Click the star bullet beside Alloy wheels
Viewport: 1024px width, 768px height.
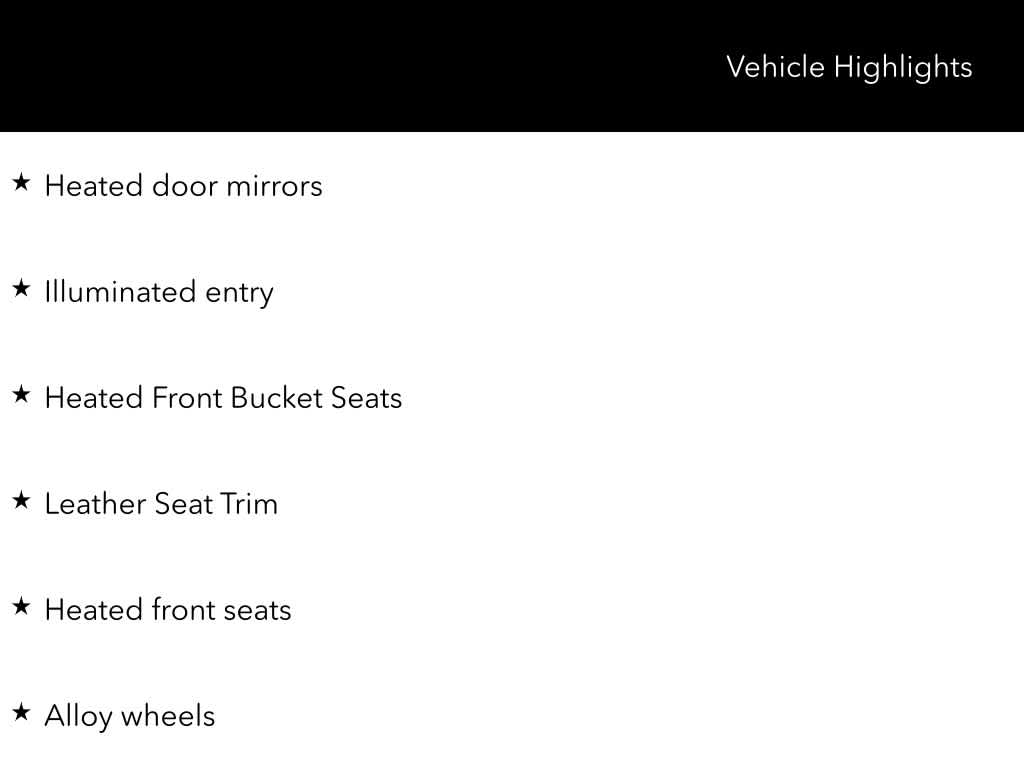(21, 713)
